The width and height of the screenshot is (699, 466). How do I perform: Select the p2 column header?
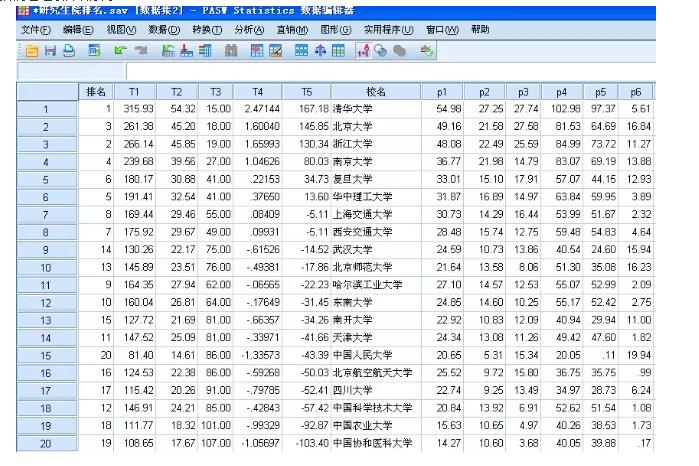pos(484,92)
